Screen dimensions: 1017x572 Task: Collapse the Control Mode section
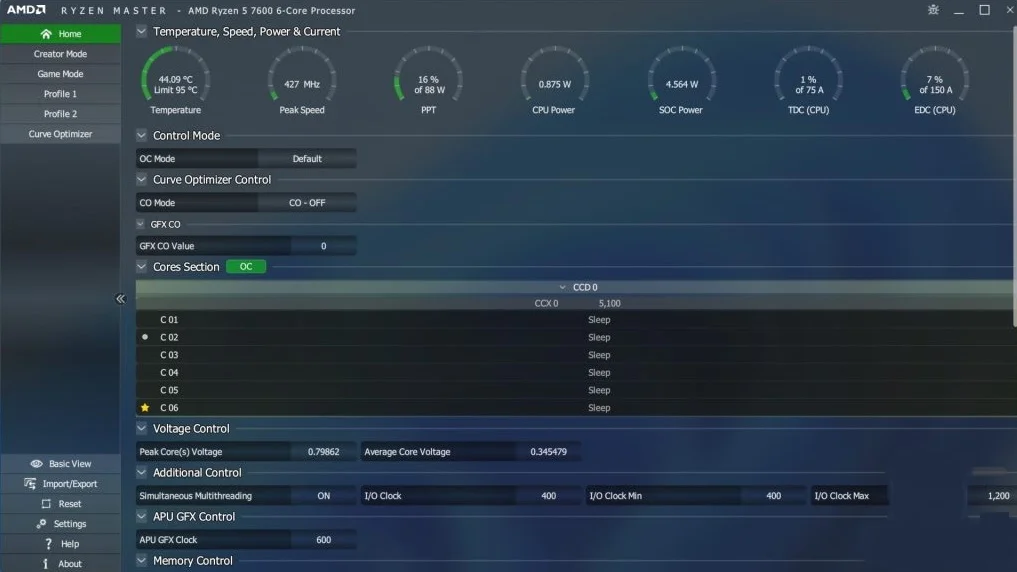(141, 136)
